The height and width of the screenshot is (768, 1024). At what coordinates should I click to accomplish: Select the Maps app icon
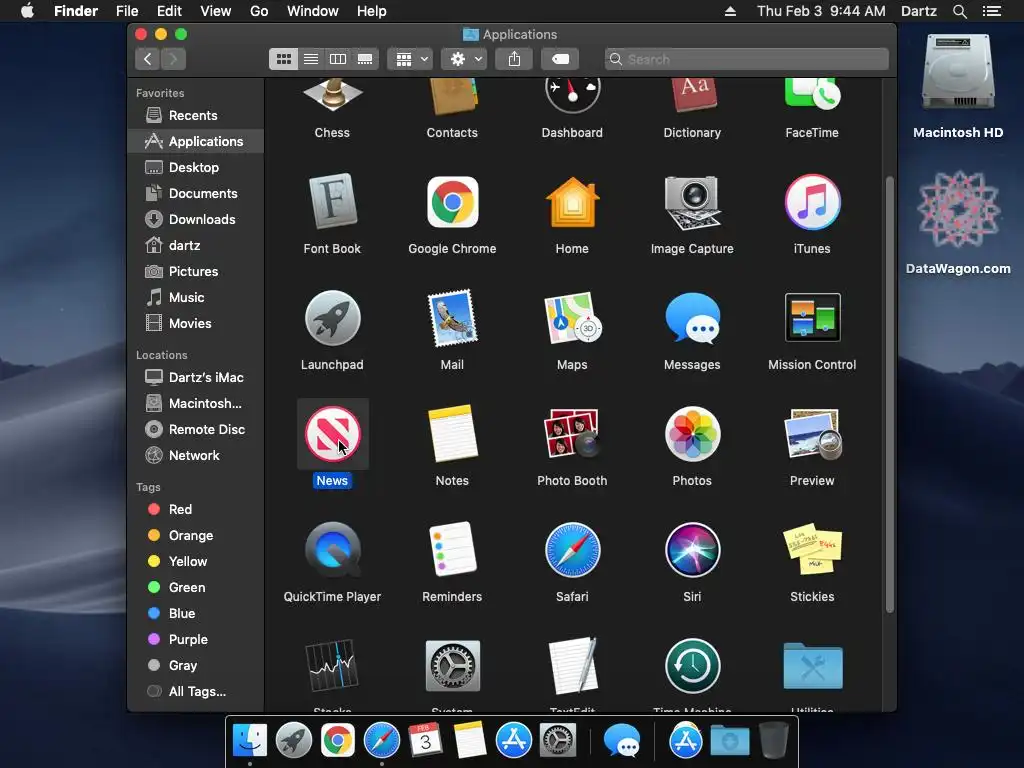[x=572, y=318]
